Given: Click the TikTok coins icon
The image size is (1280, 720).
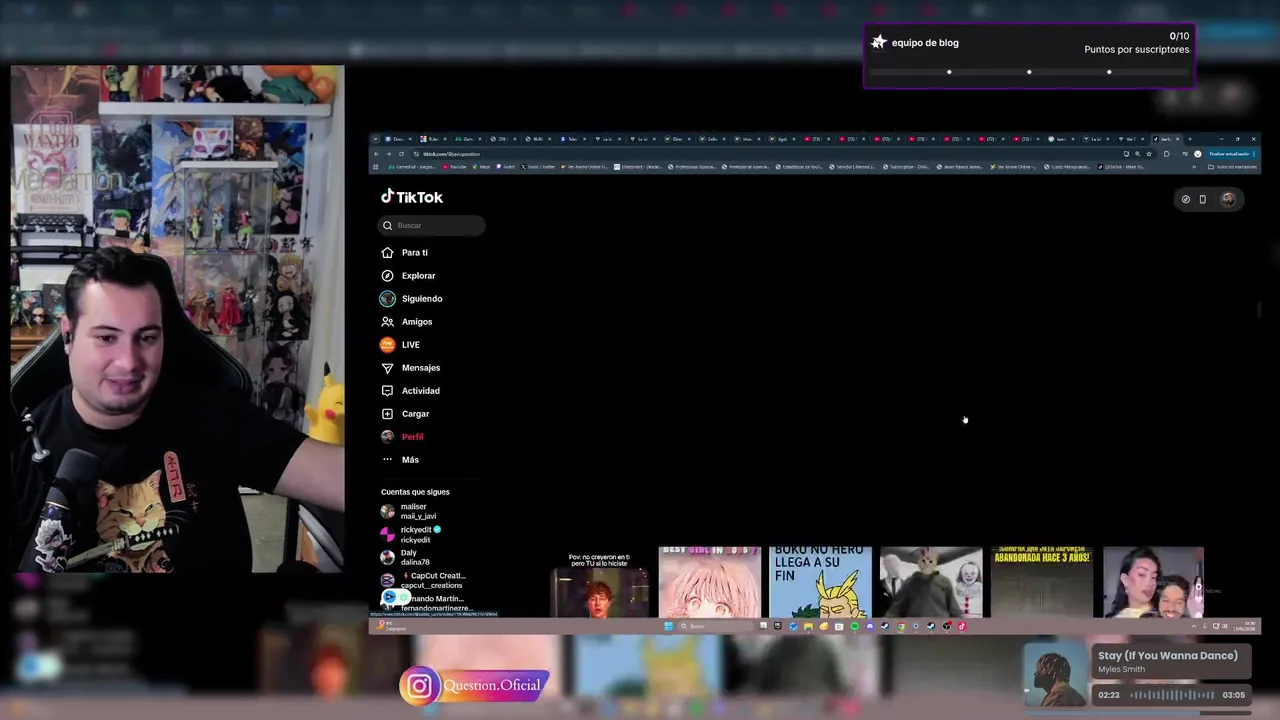Looking at the screenshot, I should (x=1186, y=199).
